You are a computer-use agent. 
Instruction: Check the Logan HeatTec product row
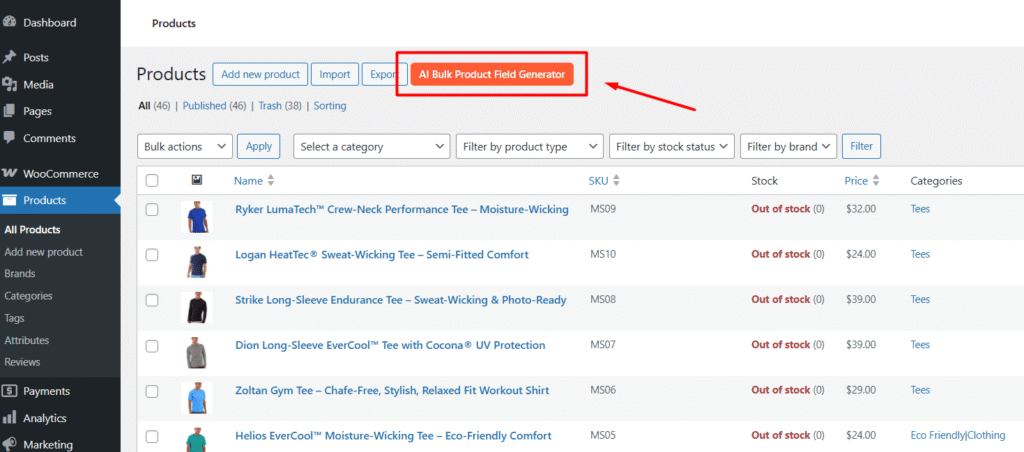(152, 255)
